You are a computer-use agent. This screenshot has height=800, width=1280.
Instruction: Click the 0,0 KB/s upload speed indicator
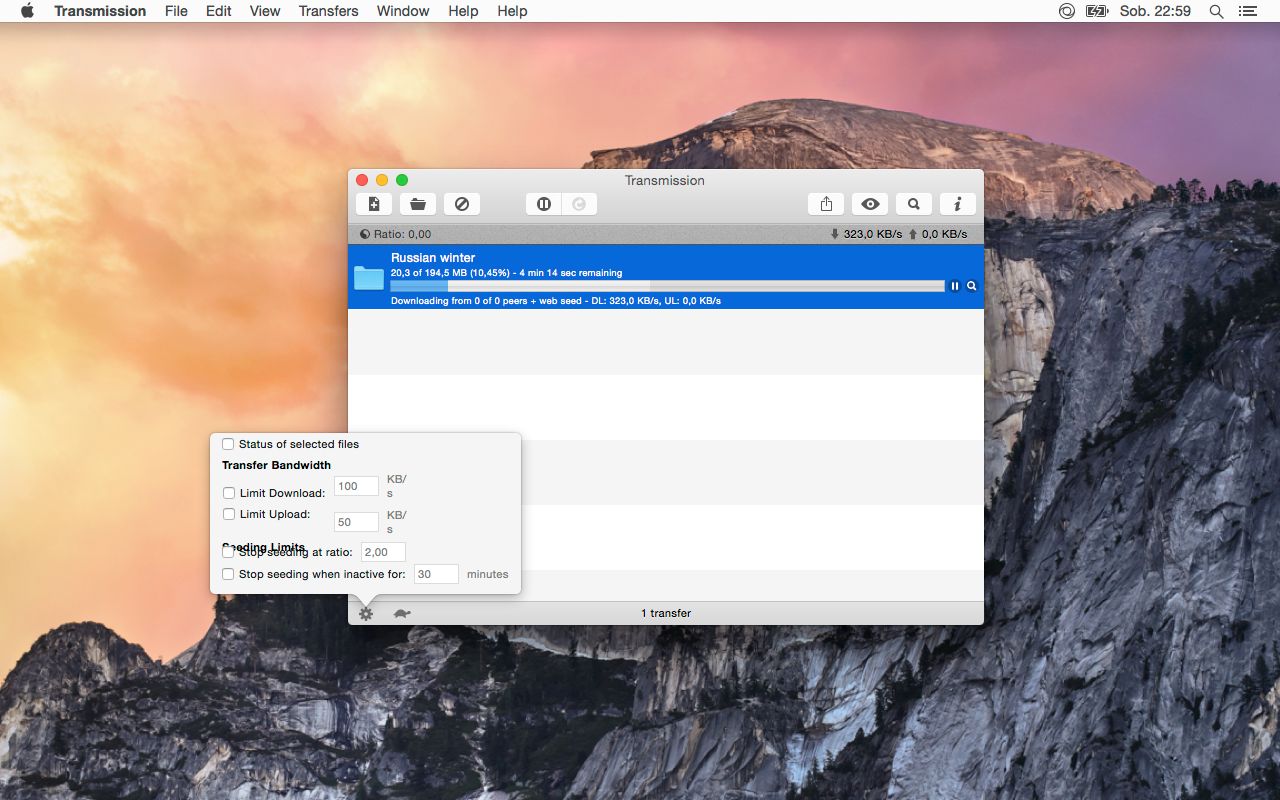[x=938, y=234]
